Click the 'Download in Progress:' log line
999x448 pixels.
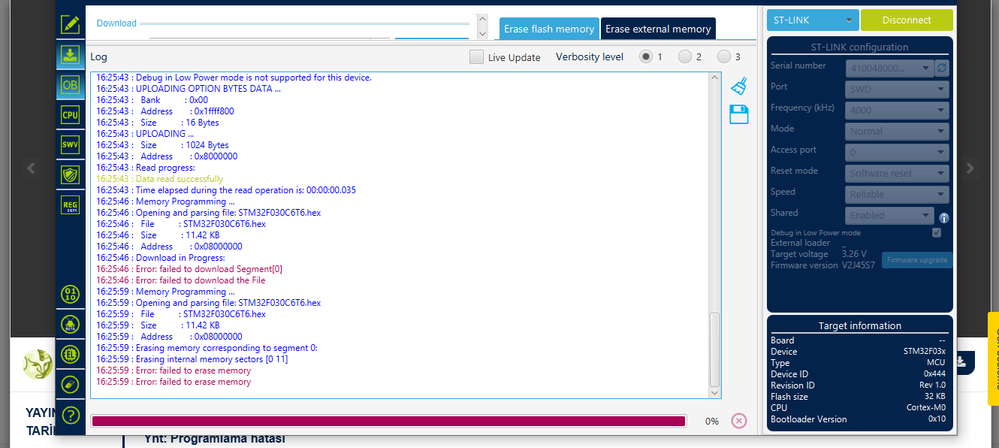[x=161, y=258]
